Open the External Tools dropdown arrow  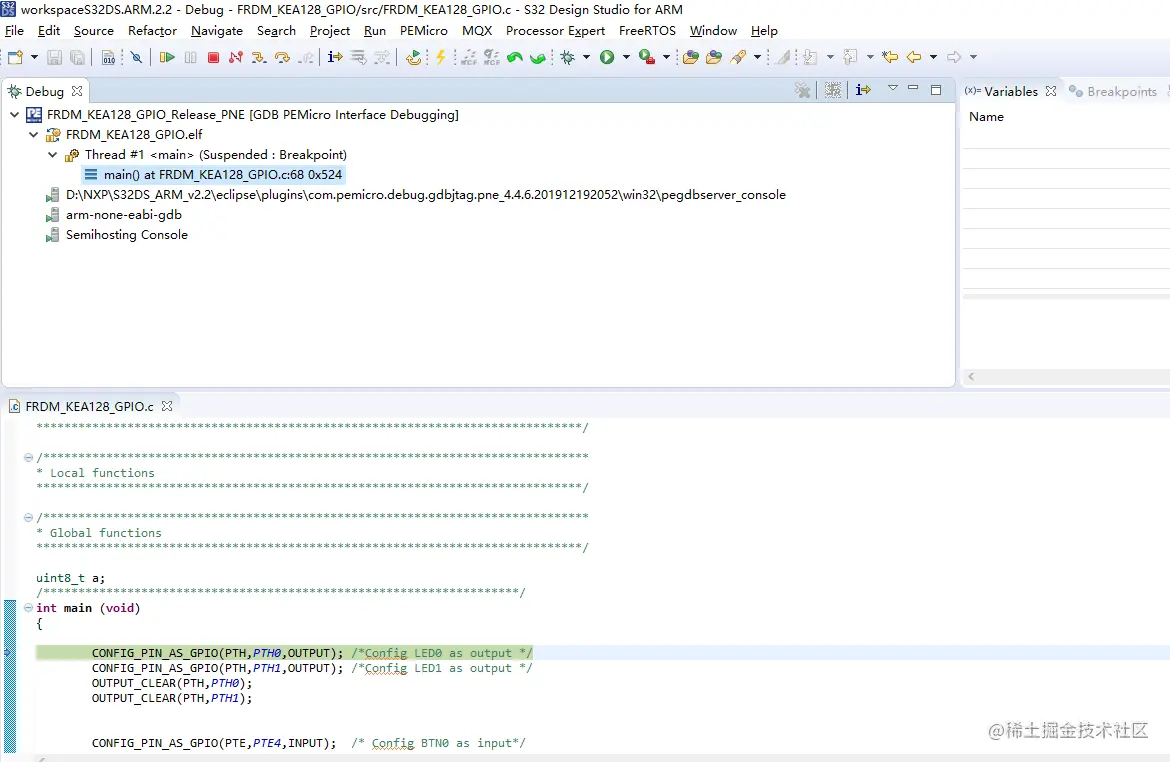pyautogui.click(x=666, y=57)
